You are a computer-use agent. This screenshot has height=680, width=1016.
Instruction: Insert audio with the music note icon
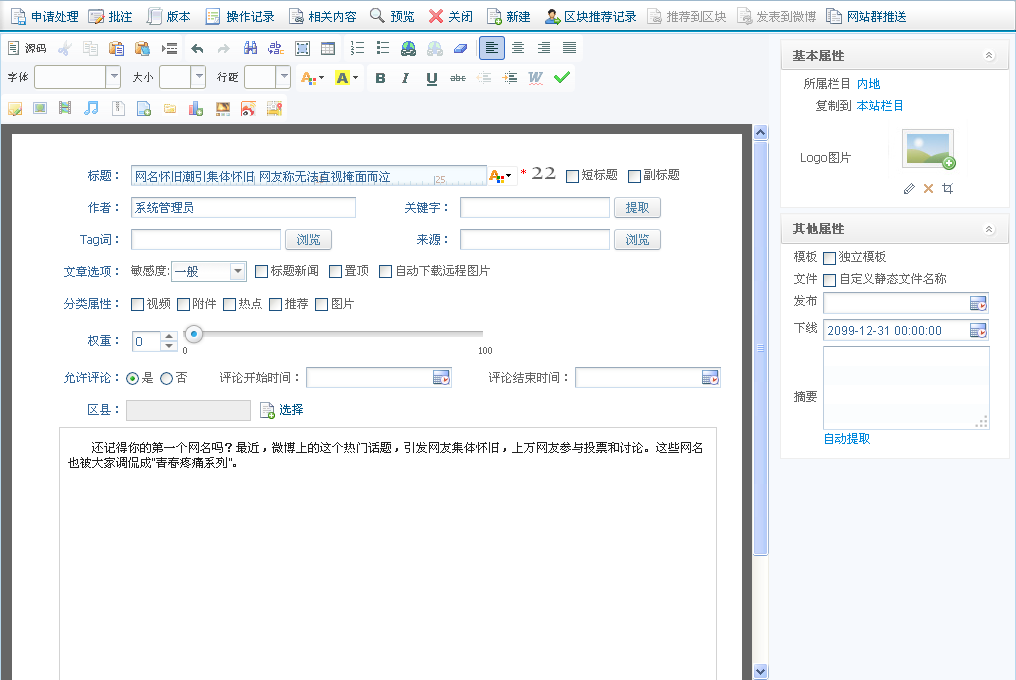91,108
